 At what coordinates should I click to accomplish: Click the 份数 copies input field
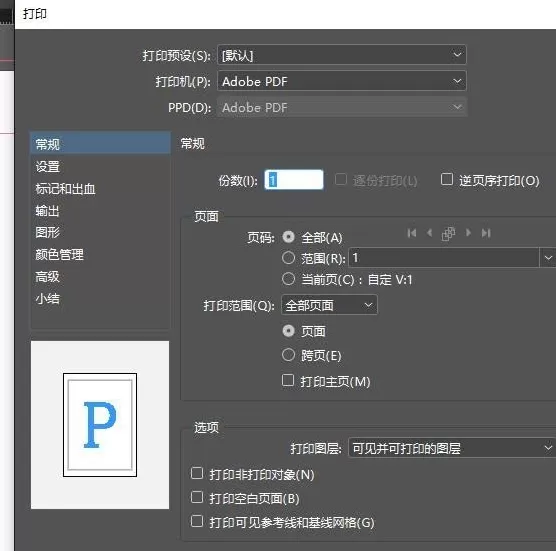click(x=294, y=180)
